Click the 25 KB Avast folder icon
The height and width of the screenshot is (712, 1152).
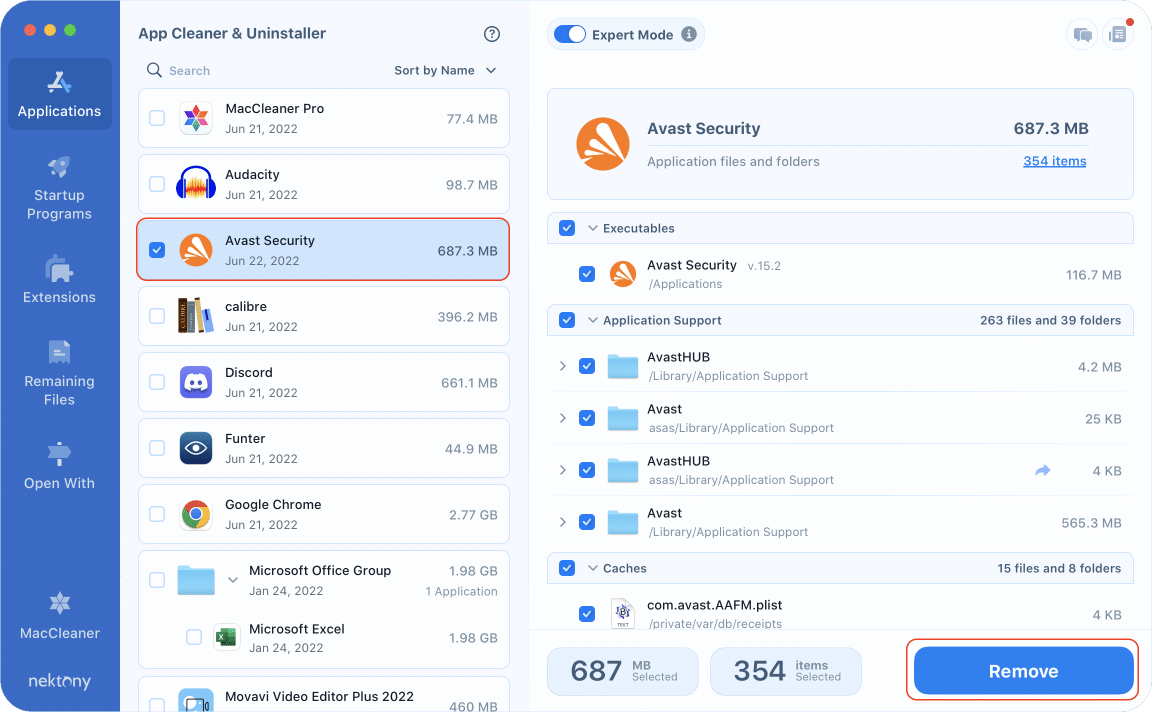pyautogui.click(x=623, y=418)
